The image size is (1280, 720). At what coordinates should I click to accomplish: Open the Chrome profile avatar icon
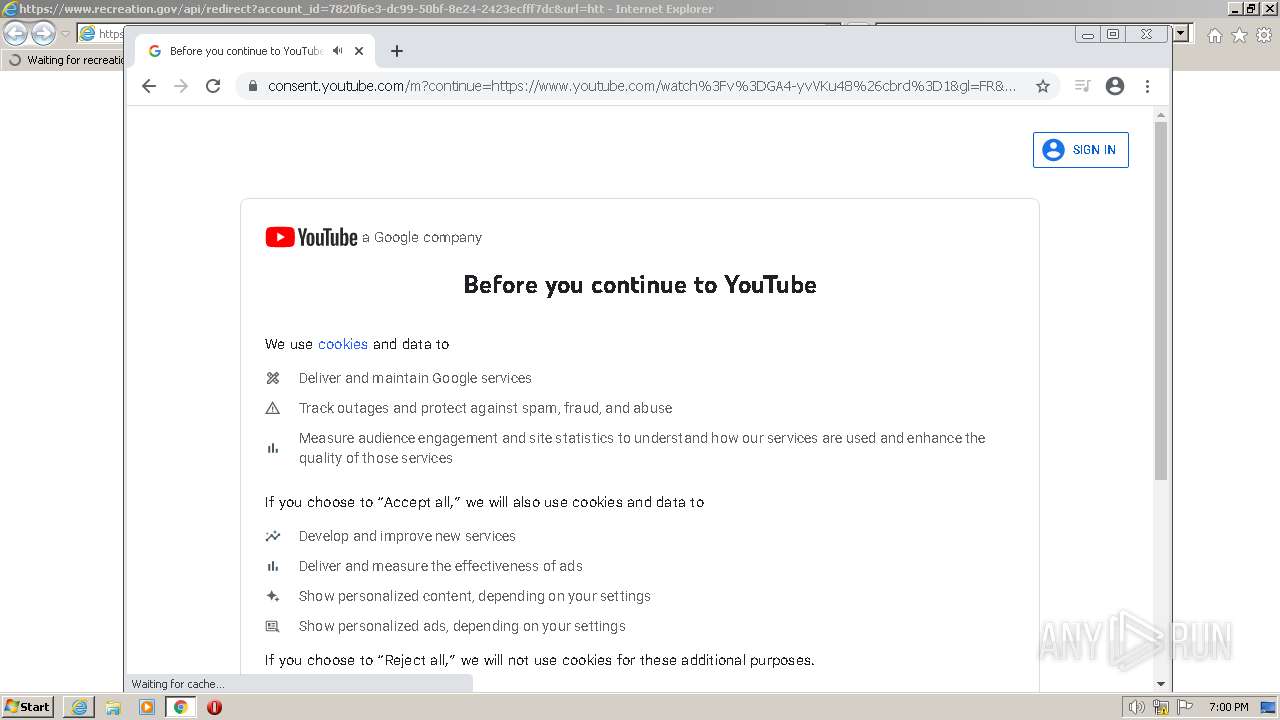(x=1115, y=86)
